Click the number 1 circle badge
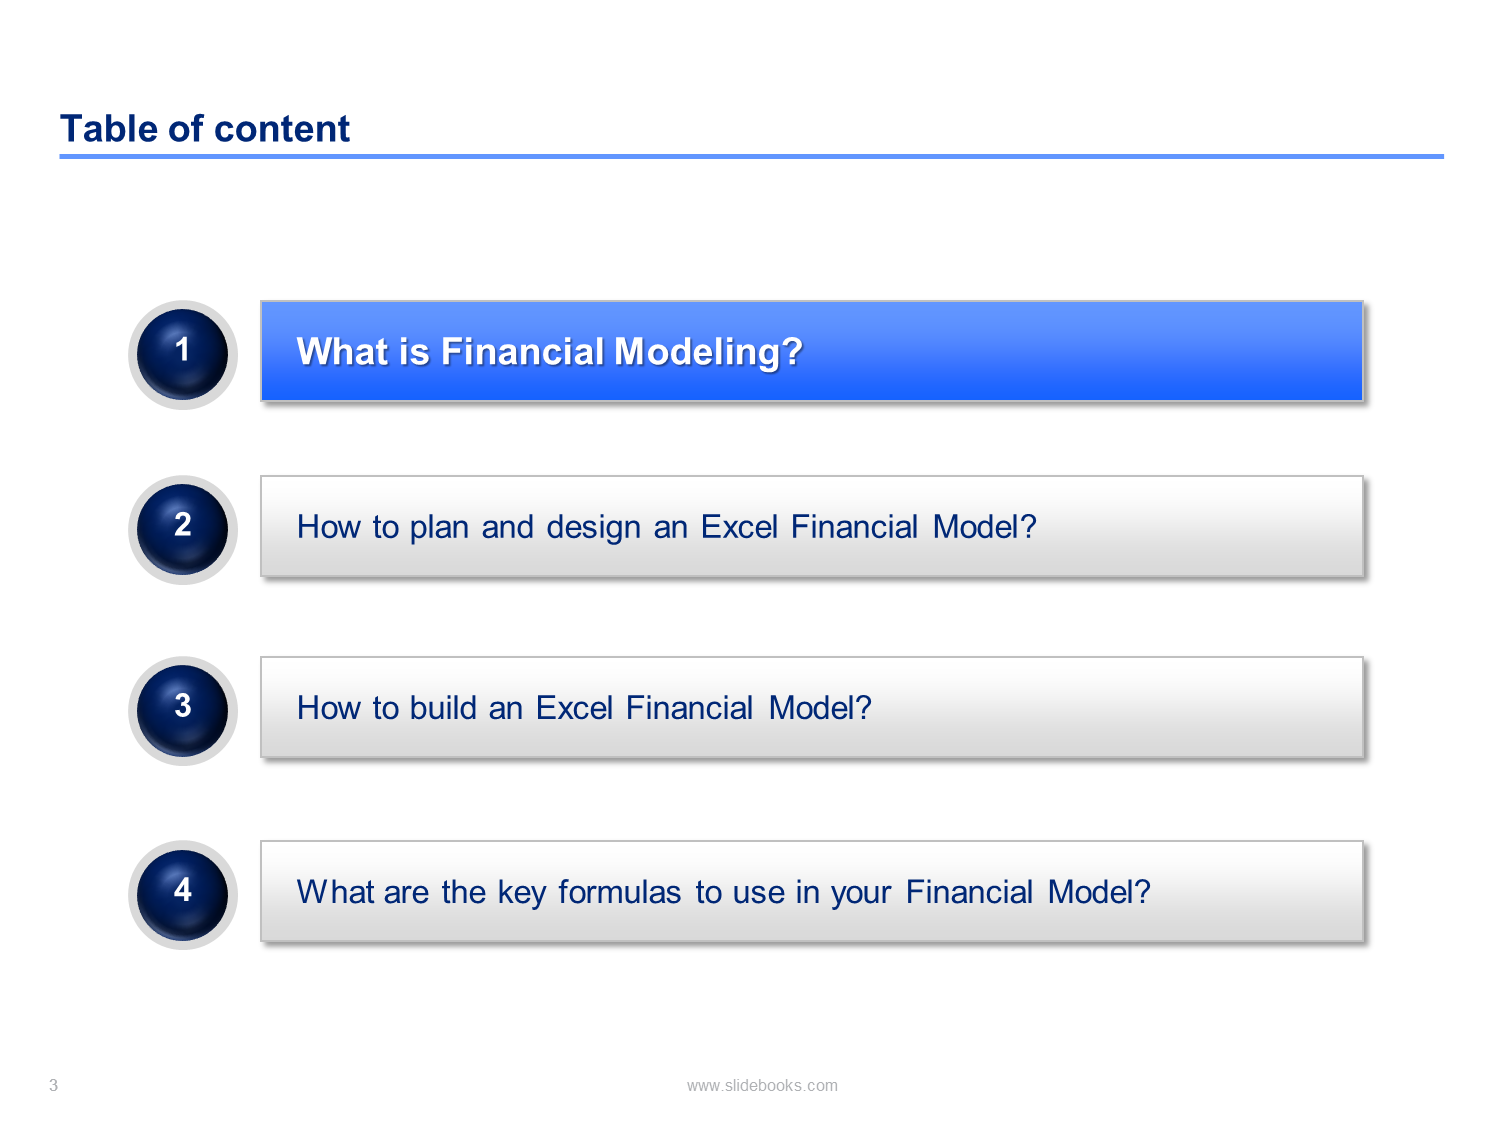This screenshot has height=1125, width=1500. (183, 354)
